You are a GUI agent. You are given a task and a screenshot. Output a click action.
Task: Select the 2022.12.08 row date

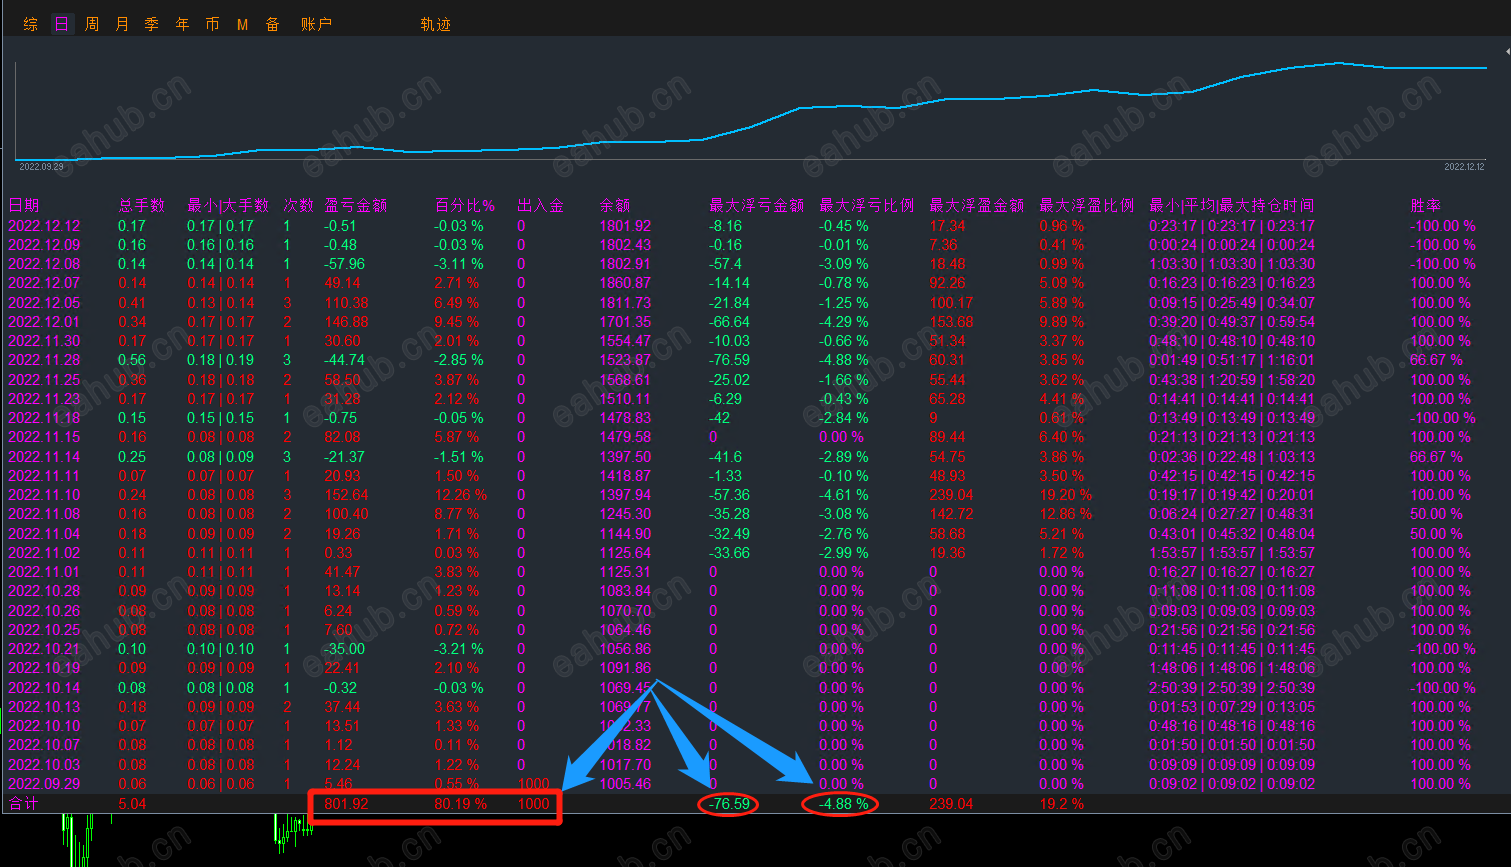point(44,264)
